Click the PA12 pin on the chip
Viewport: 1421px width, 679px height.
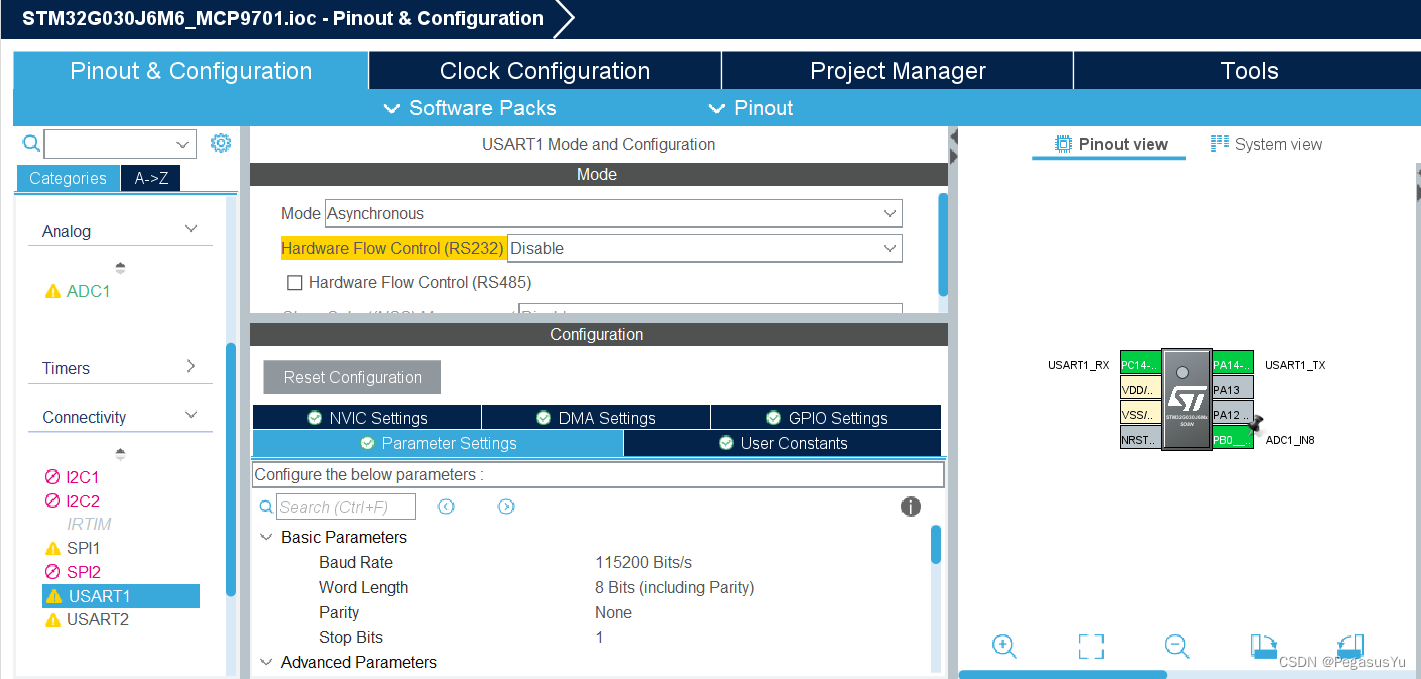pos(1233,414)
